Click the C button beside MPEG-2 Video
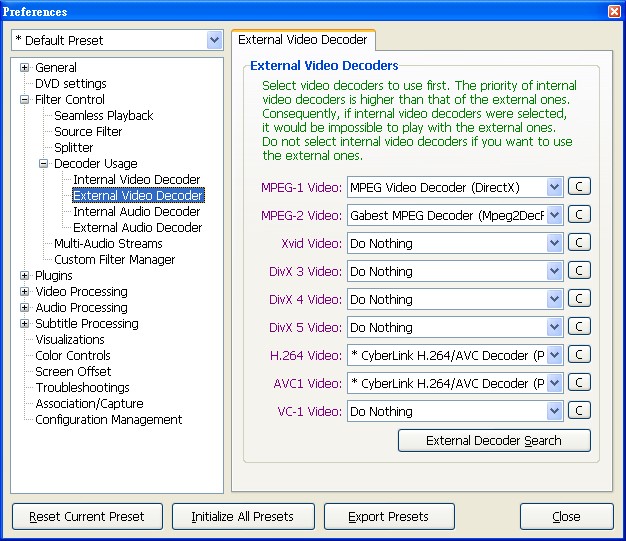 [x=579, y=215]
